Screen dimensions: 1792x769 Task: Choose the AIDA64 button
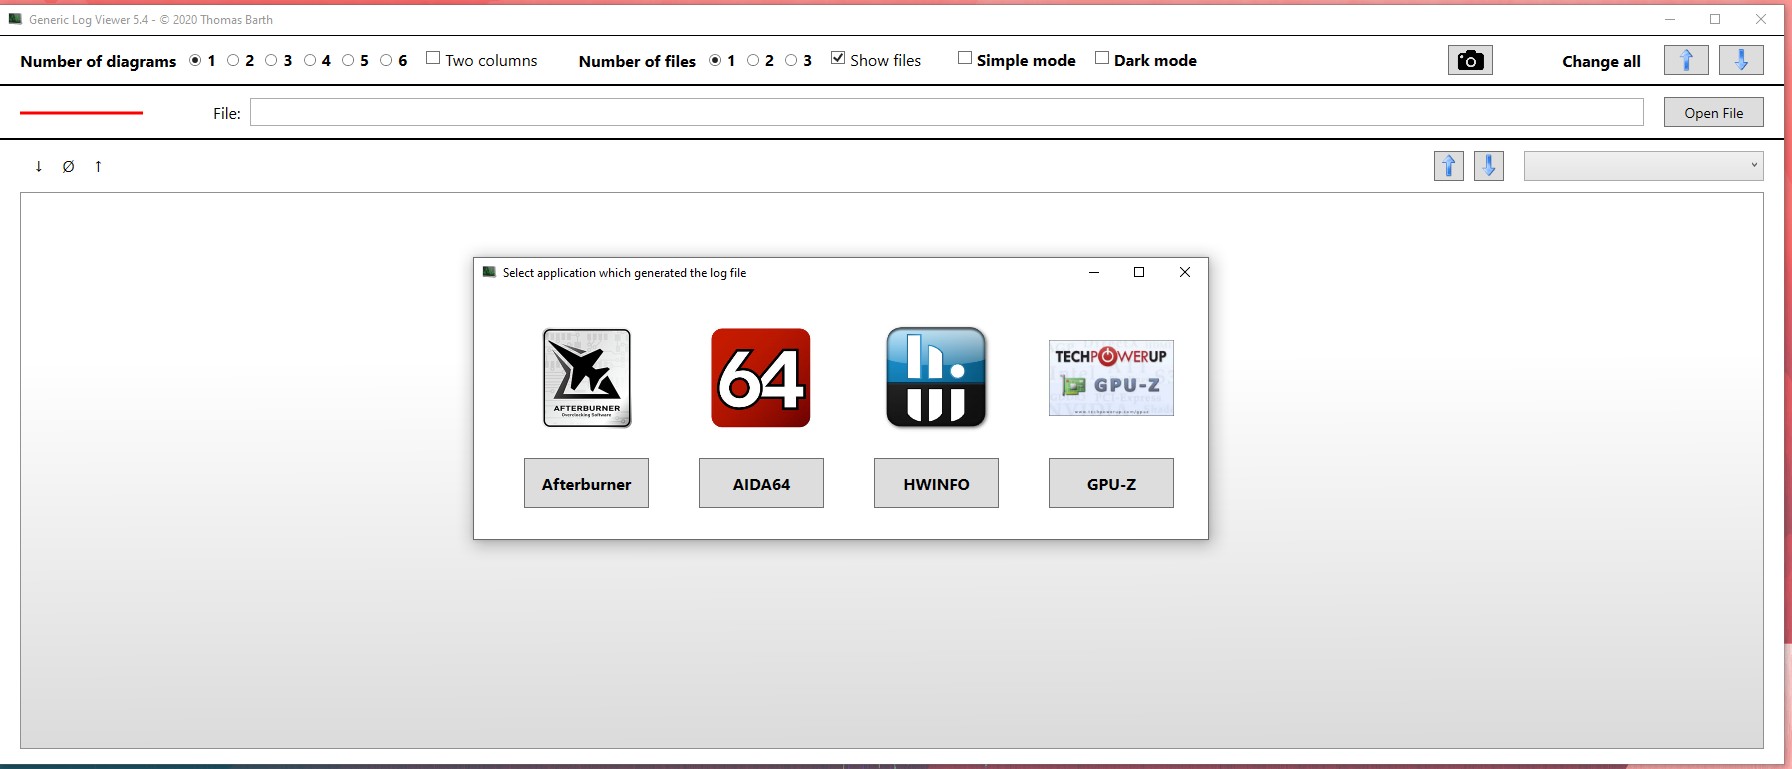pos(761,483)
